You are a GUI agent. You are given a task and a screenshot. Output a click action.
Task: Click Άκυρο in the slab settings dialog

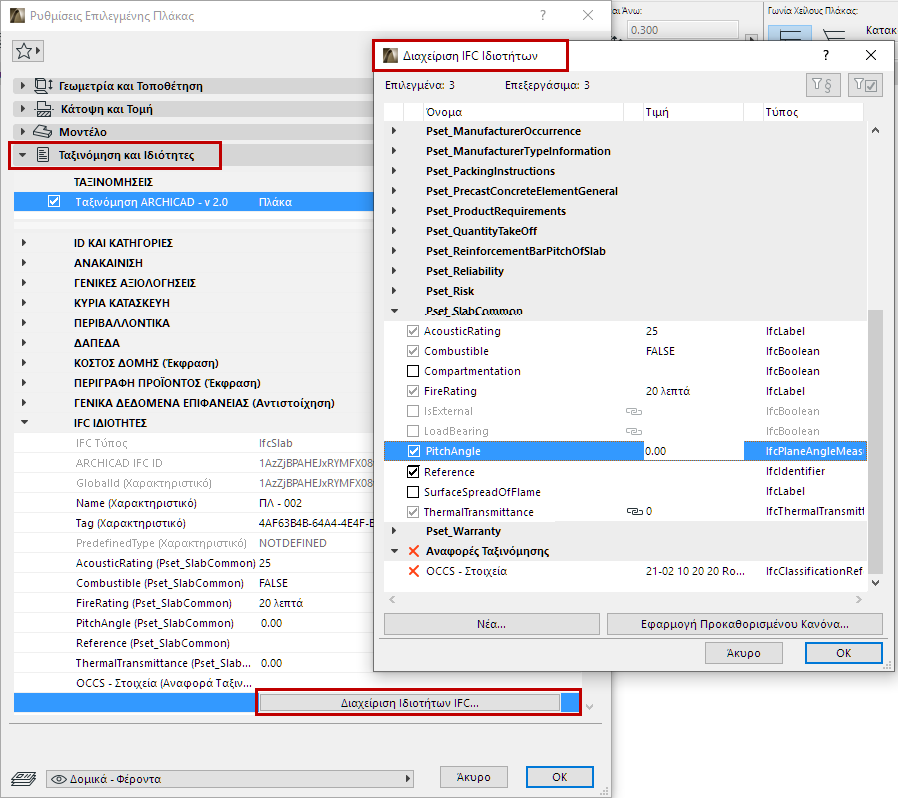click(x=474, y=777)
